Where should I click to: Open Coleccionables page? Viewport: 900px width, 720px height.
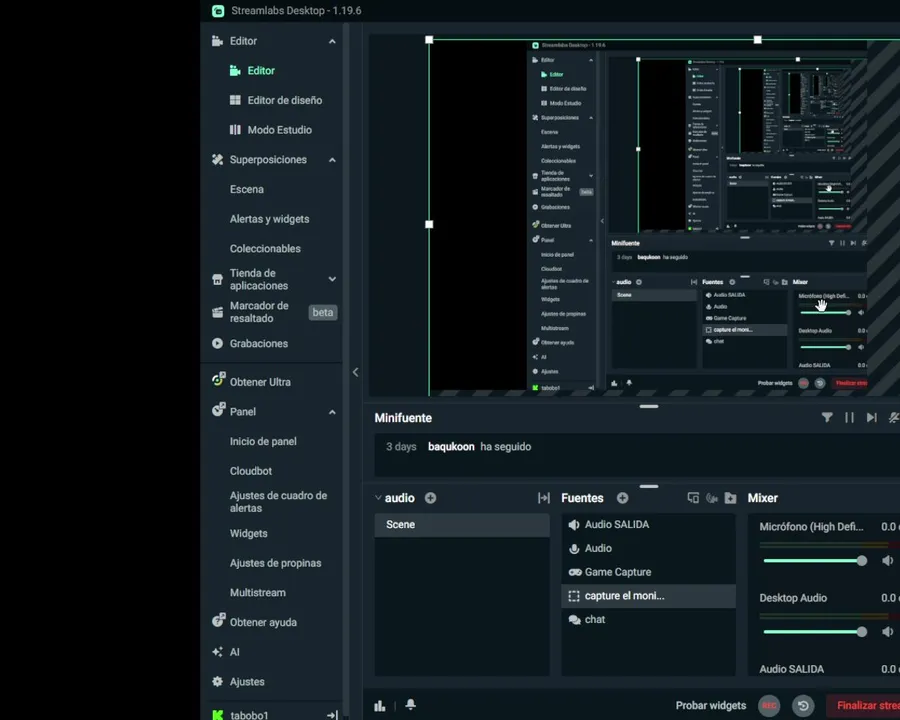click(x=265, y=249)
